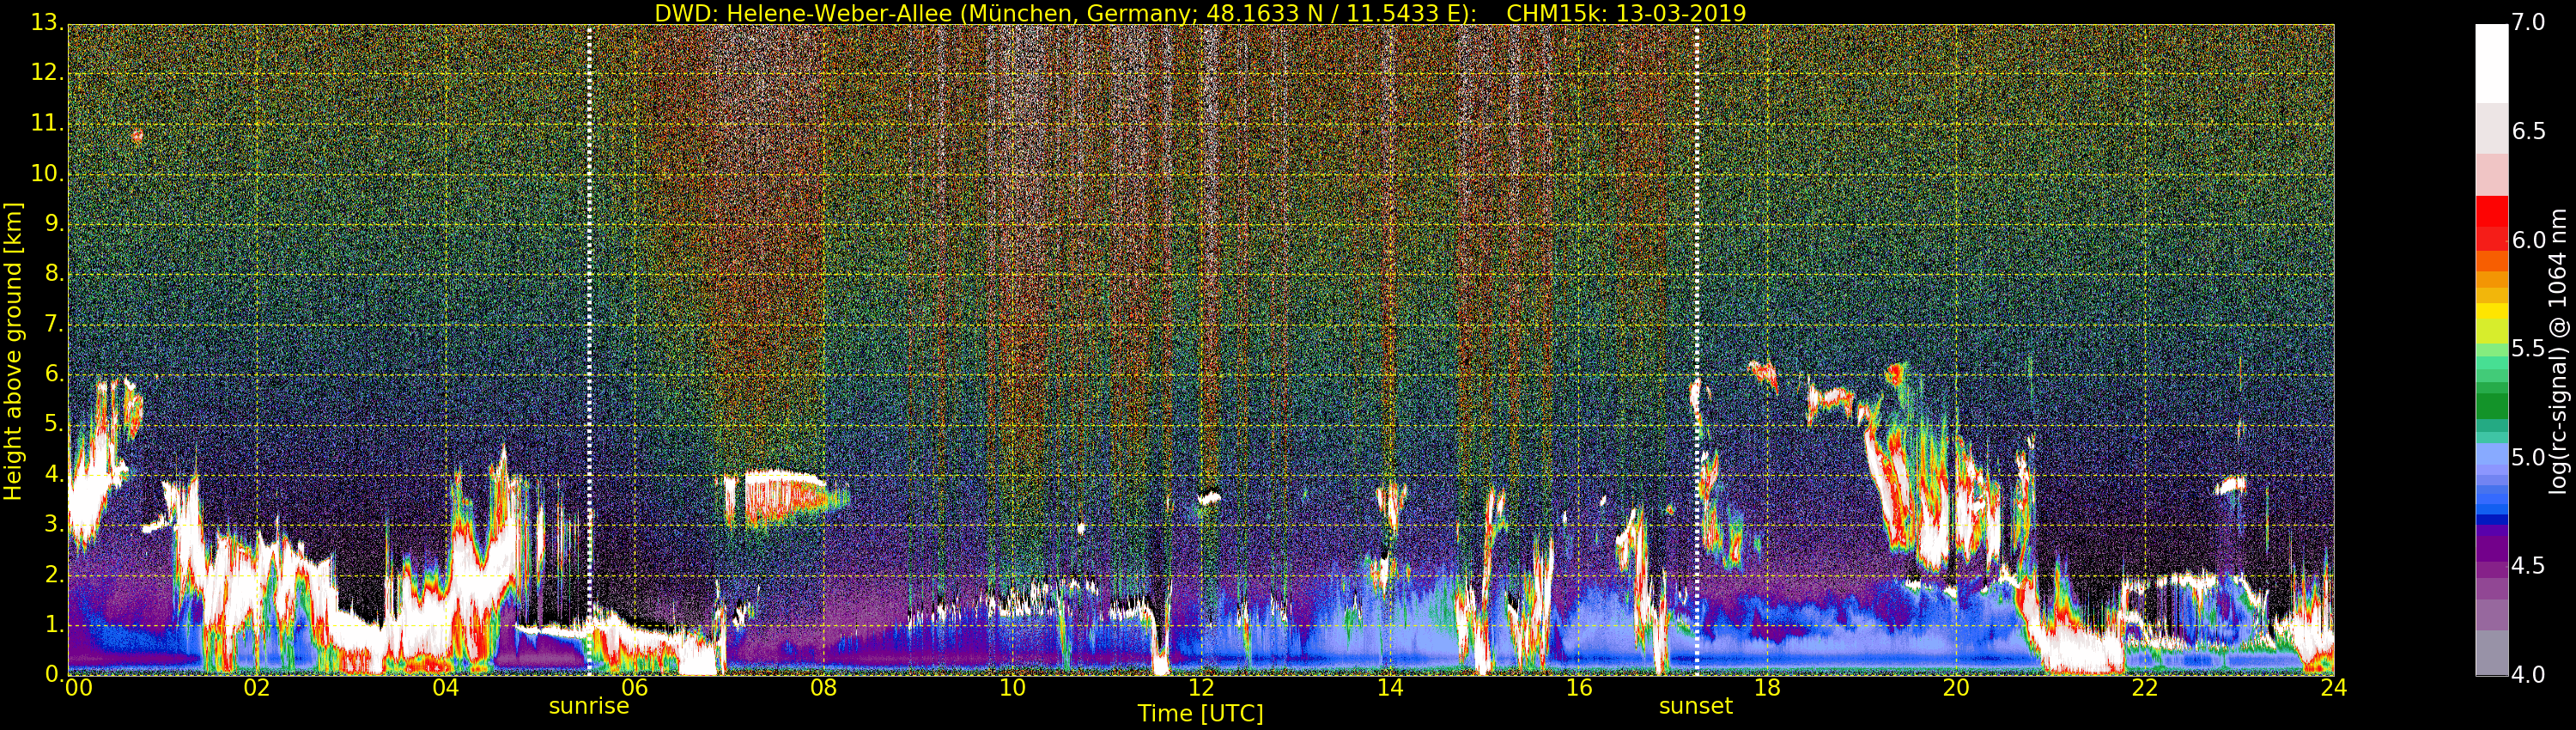The image size is (2576, 730).
Task: Click the white segment atop the colorbar
Action: coord(2491,63)
